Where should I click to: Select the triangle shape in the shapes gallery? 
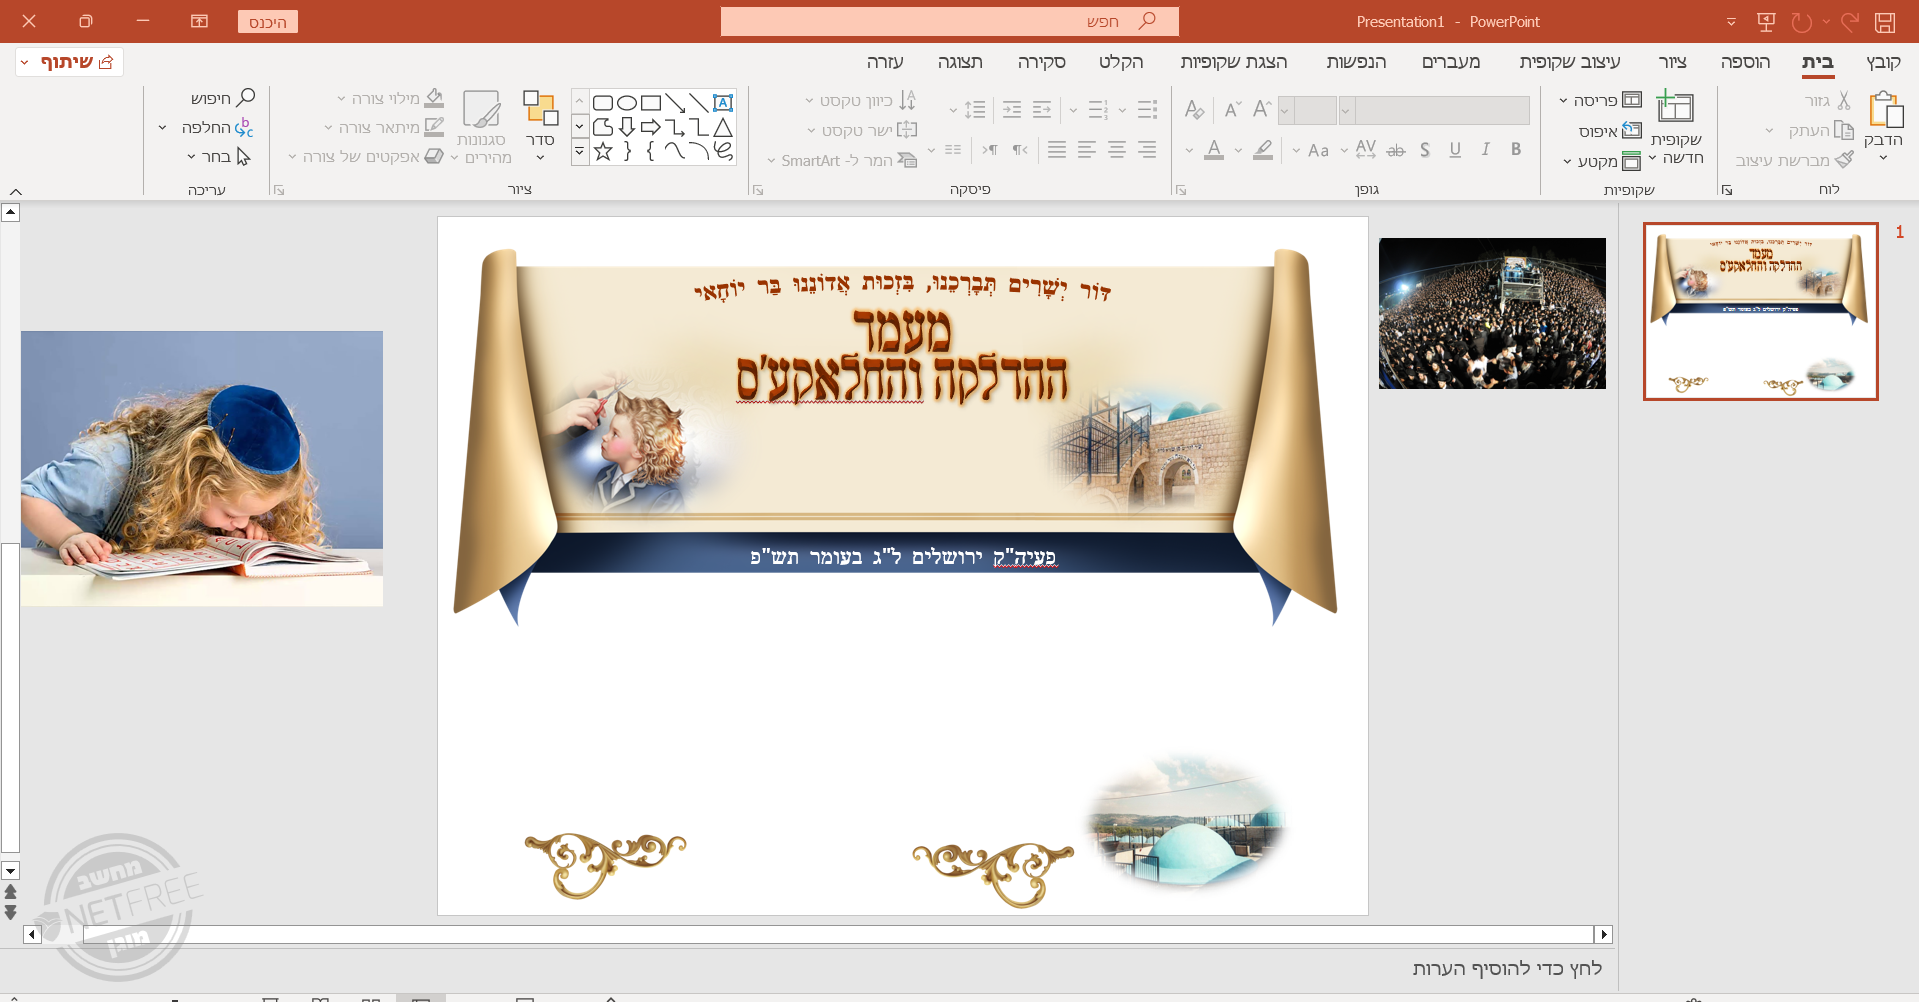tap(723, 127)
